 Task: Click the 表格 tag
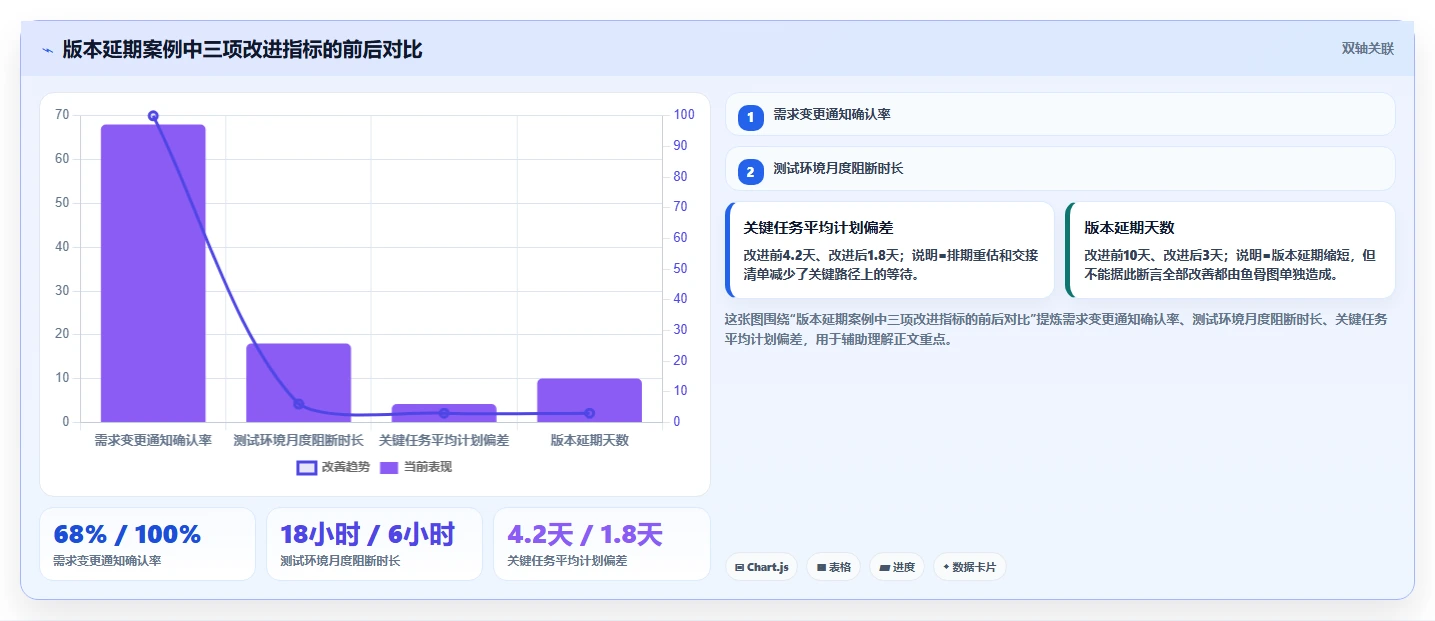[834, 567]
